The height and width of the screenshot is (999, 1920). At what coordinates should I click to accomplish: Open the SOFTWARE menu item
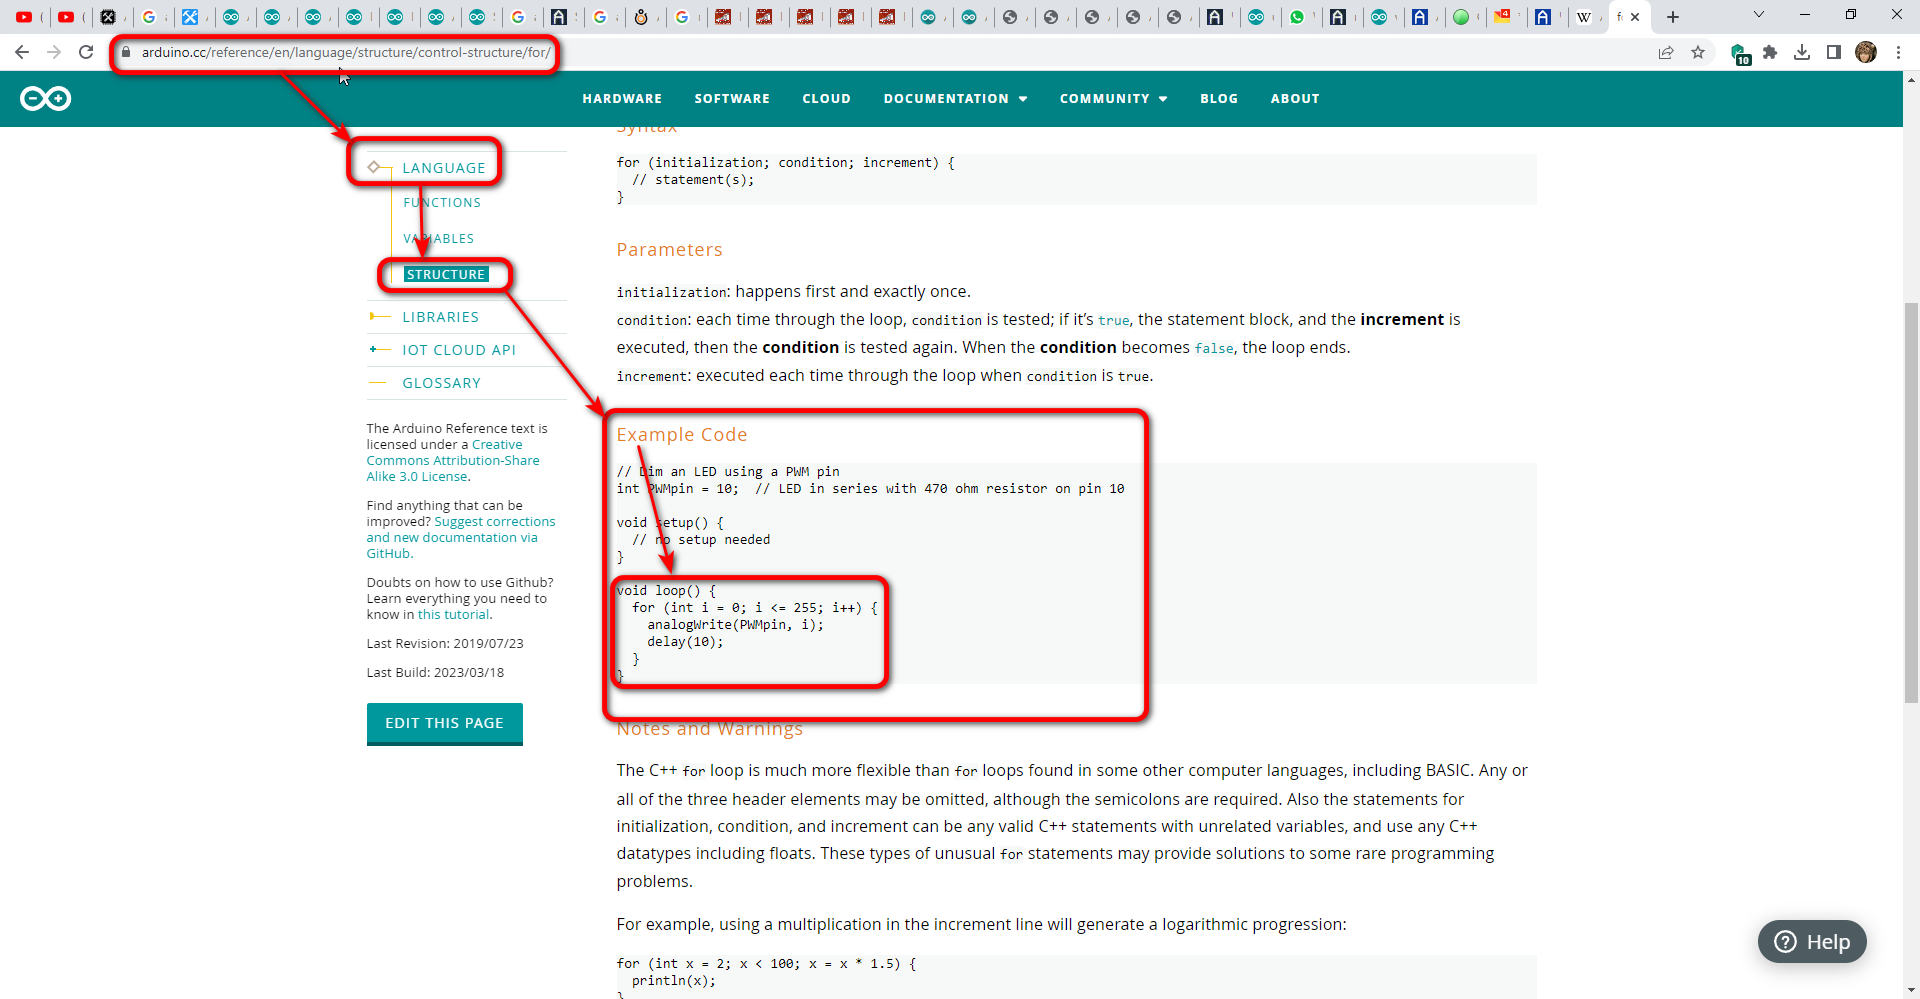[732, 99]
